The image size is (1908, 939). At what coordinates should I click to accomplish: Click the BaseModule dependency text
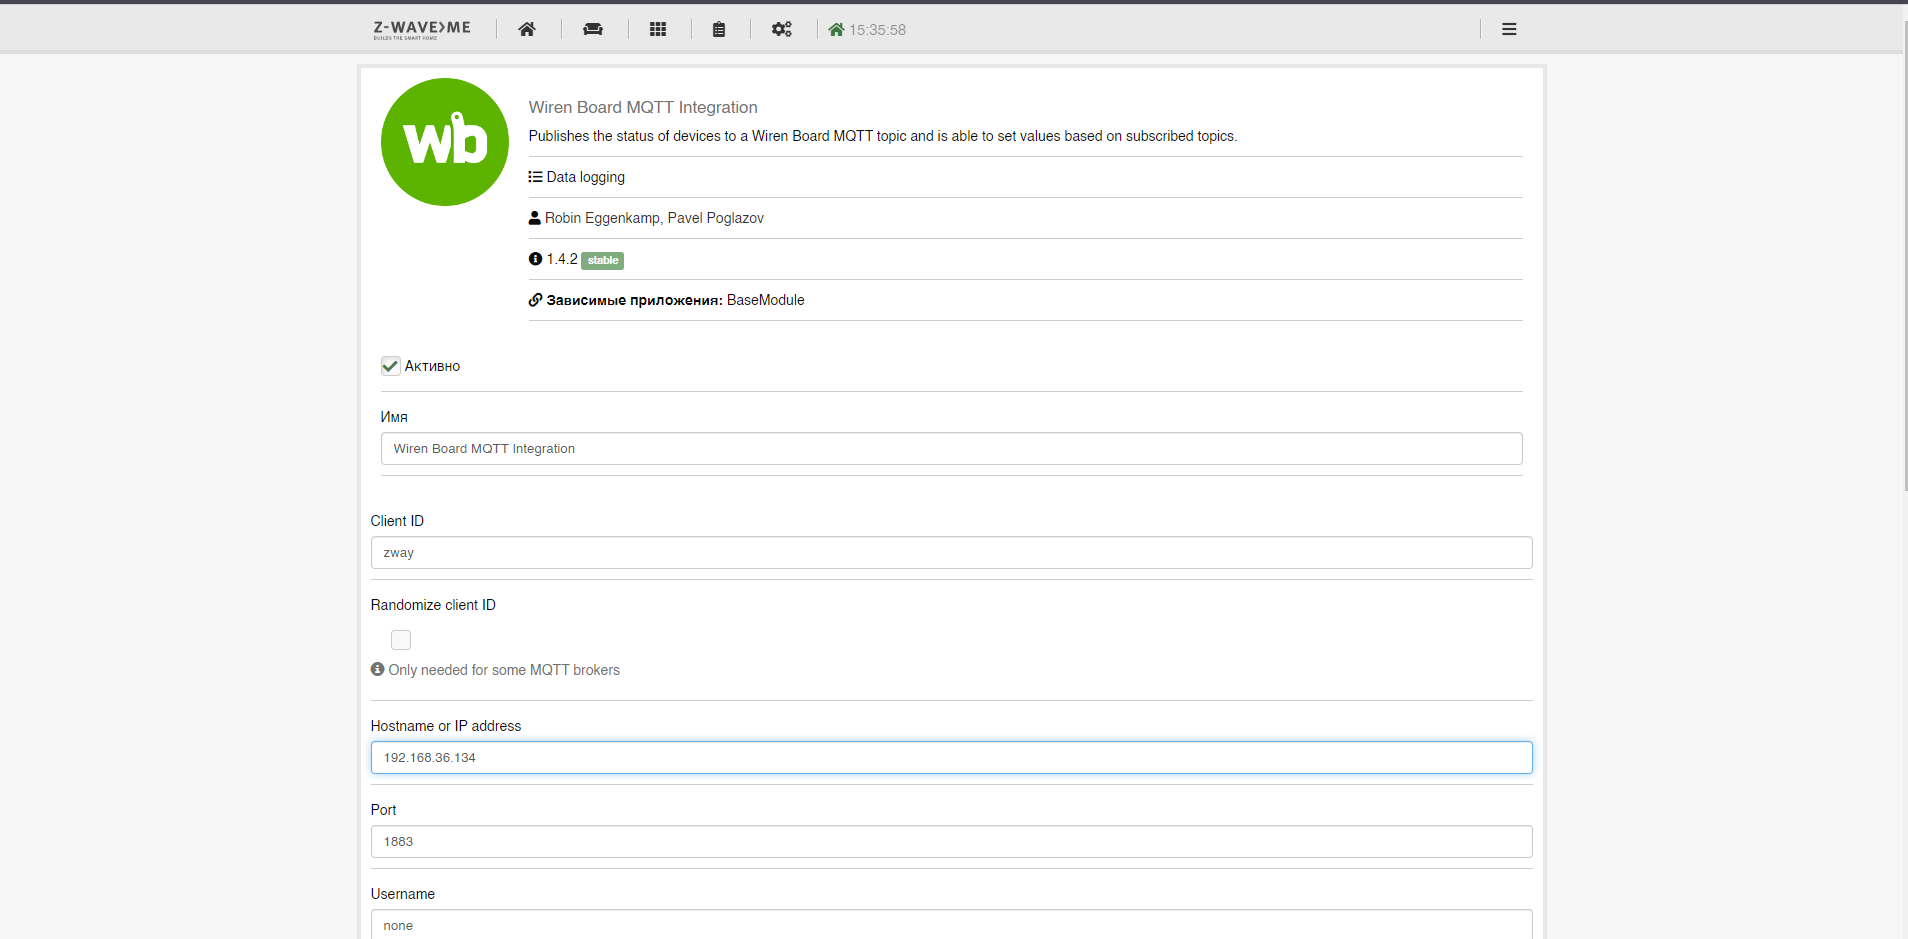pos(766,300)
